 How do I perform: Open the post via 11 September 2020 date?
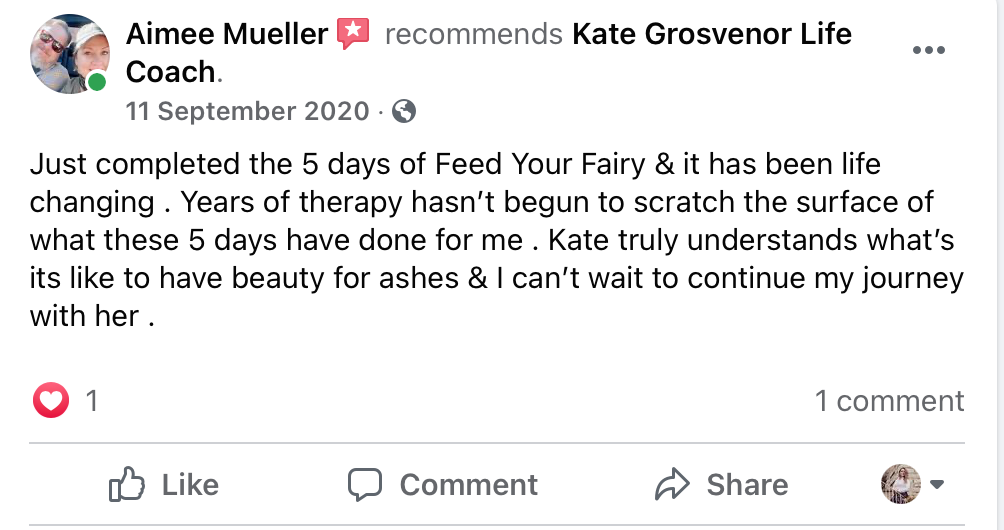pos(247,111)
